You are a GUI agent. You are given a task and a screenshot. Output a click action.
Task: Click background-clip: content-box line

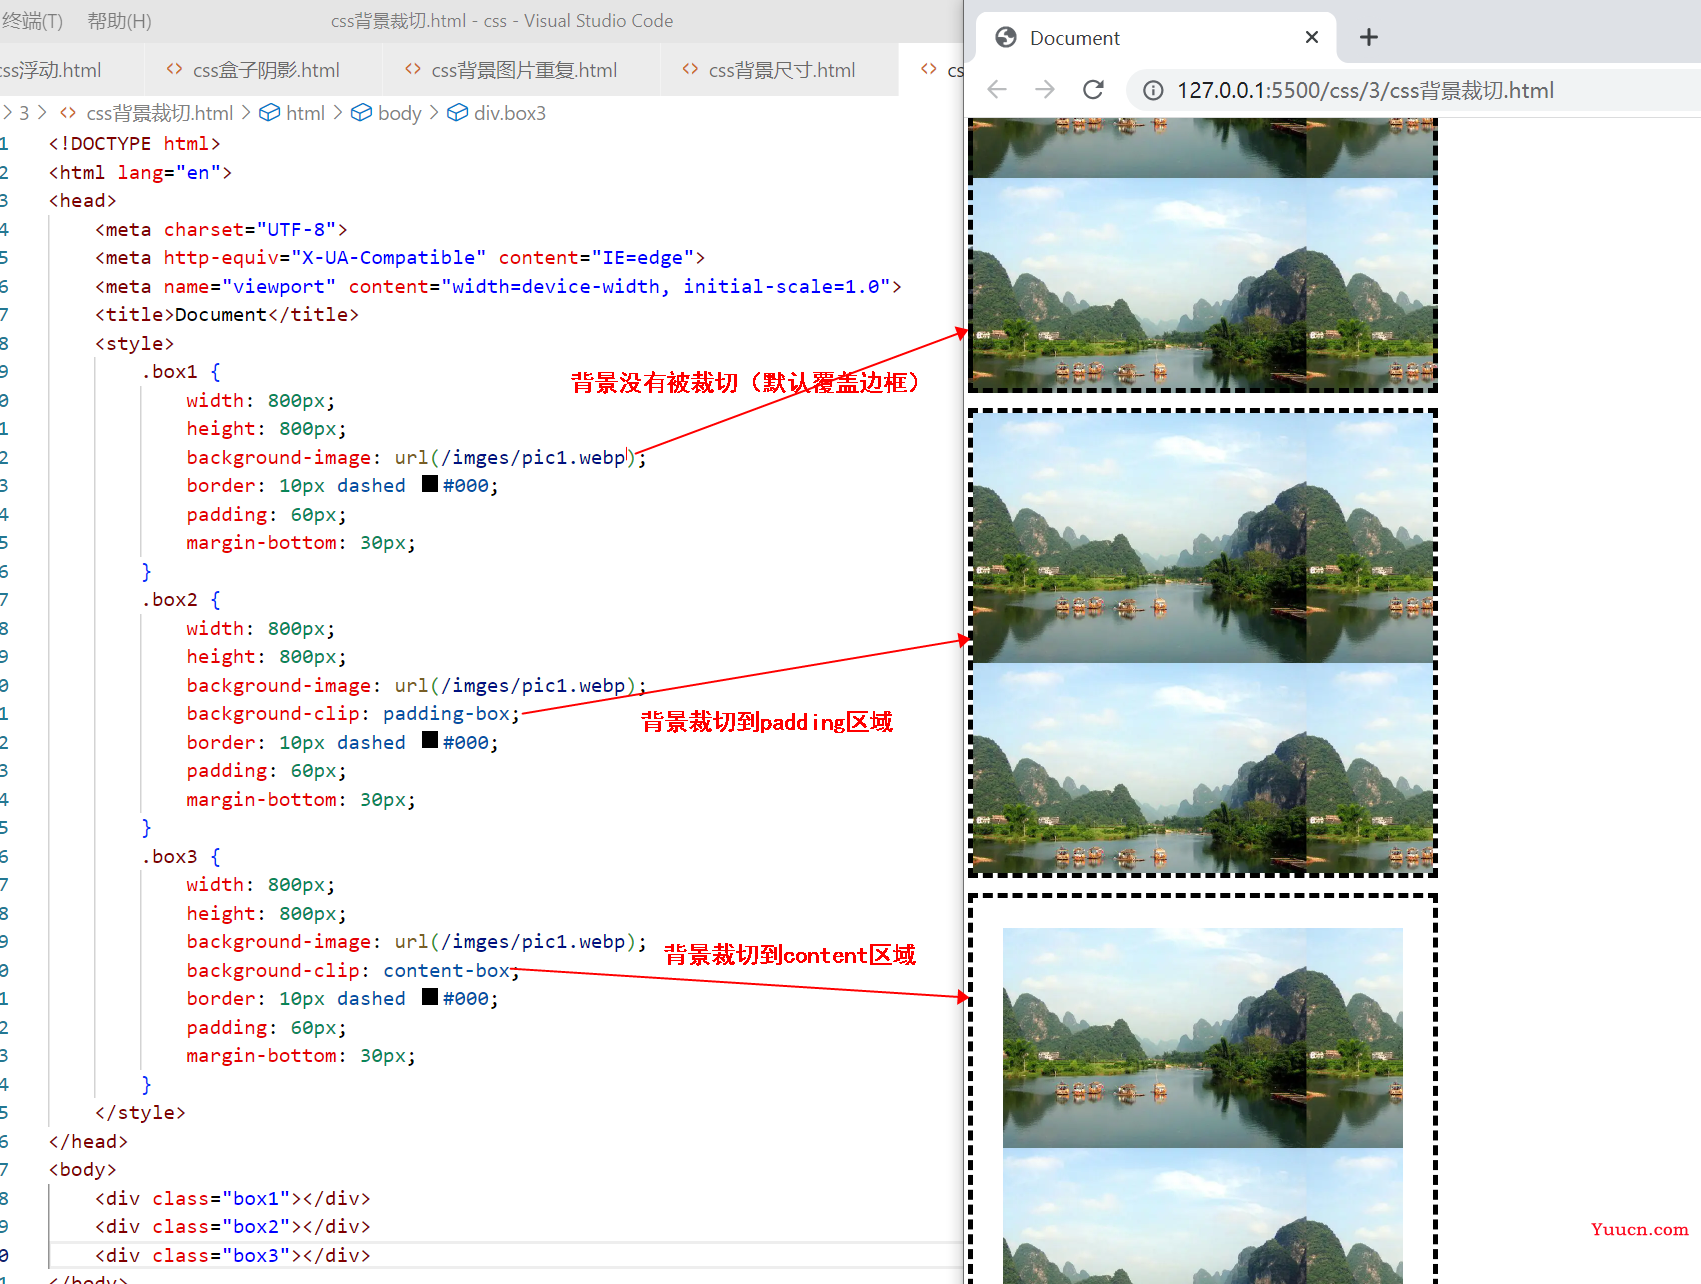(353, 970)
